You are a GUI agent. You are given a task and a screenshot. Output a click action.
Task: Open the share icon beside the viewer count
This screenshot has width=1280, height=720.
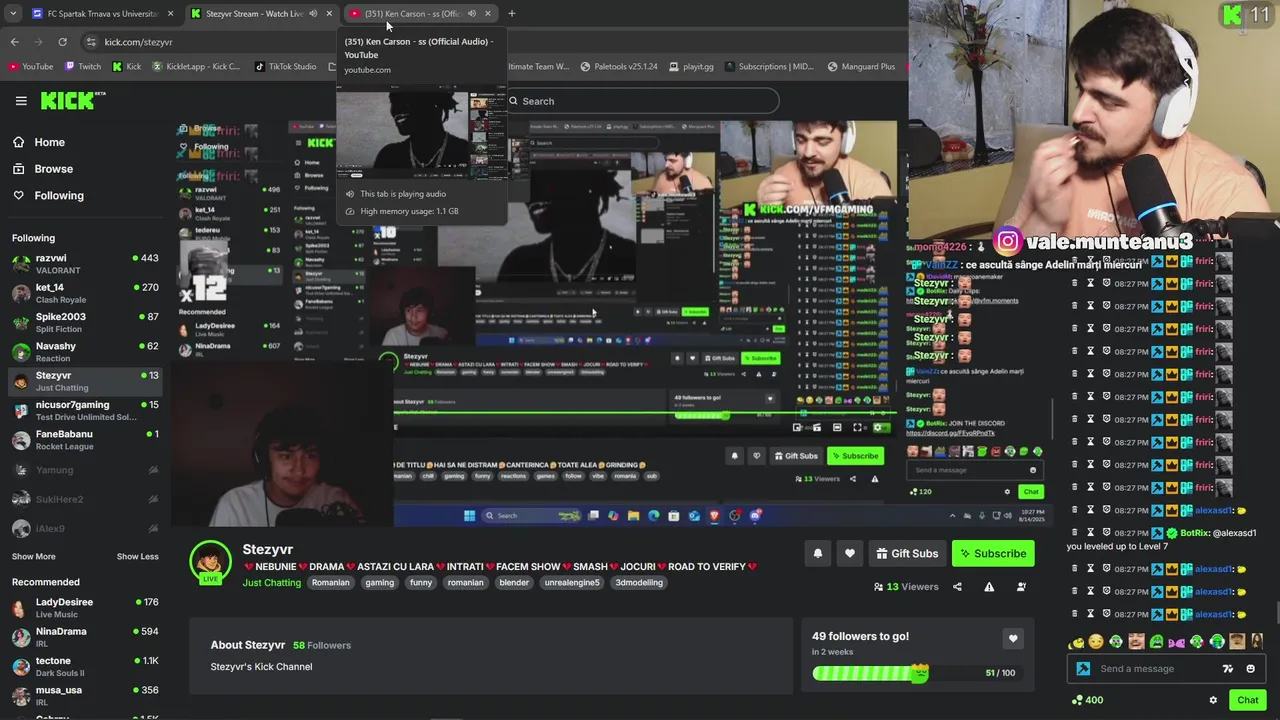[x=957, y=587]
